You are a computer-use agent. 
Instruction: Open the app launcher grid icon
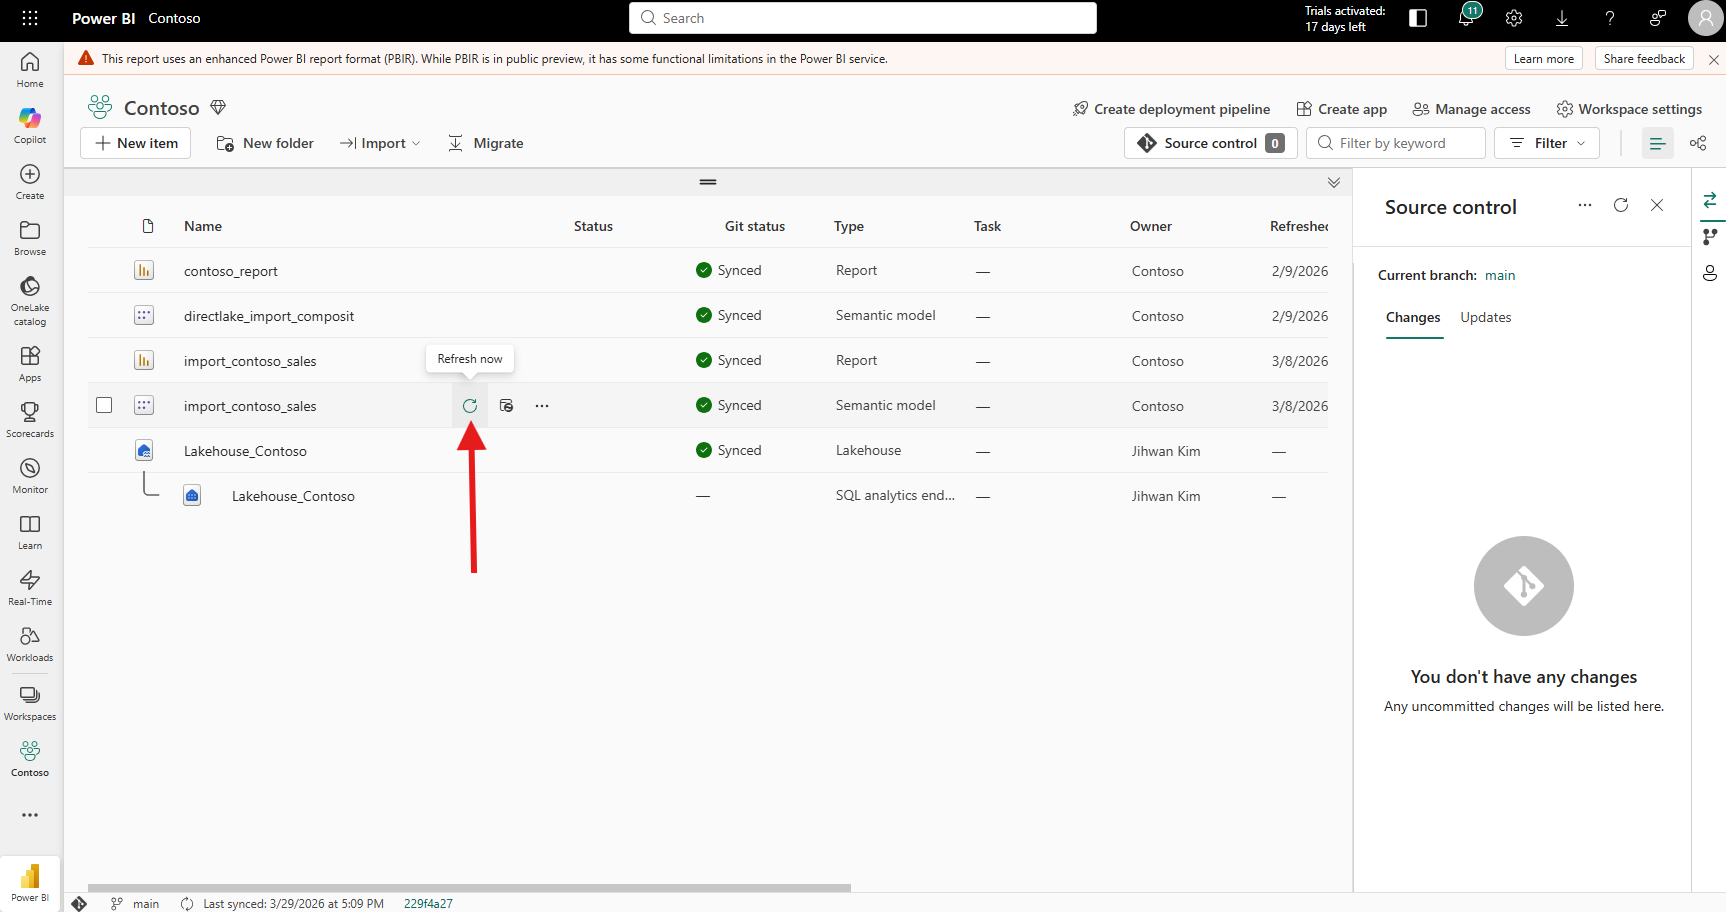click(x=30, y=18)
